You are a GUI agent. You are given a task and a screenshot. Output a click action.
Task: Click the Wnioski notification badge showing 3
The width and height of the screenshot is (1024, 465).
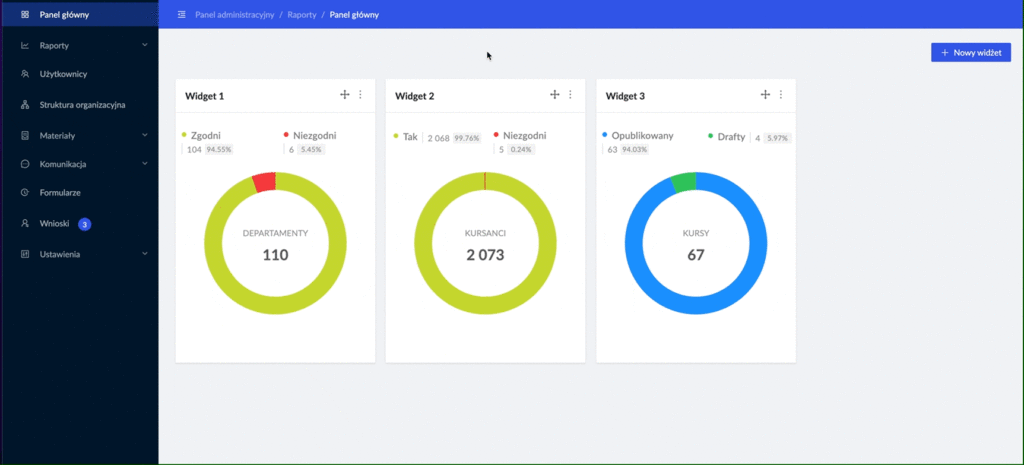click(x=85, y=224)
